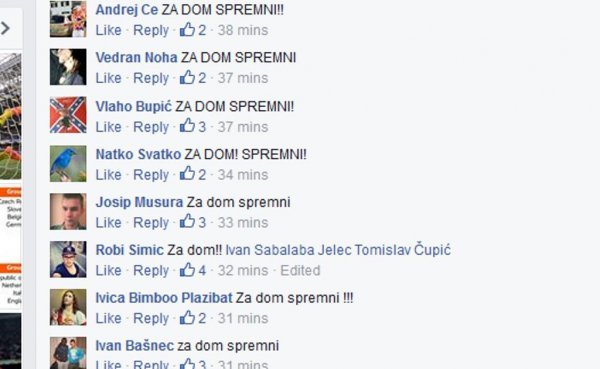Image resolution: width=600 pixels, height=369 pixels.
Task: Click thumbs-up icon on Vedran Noha's comment
Action: [188, 77]
